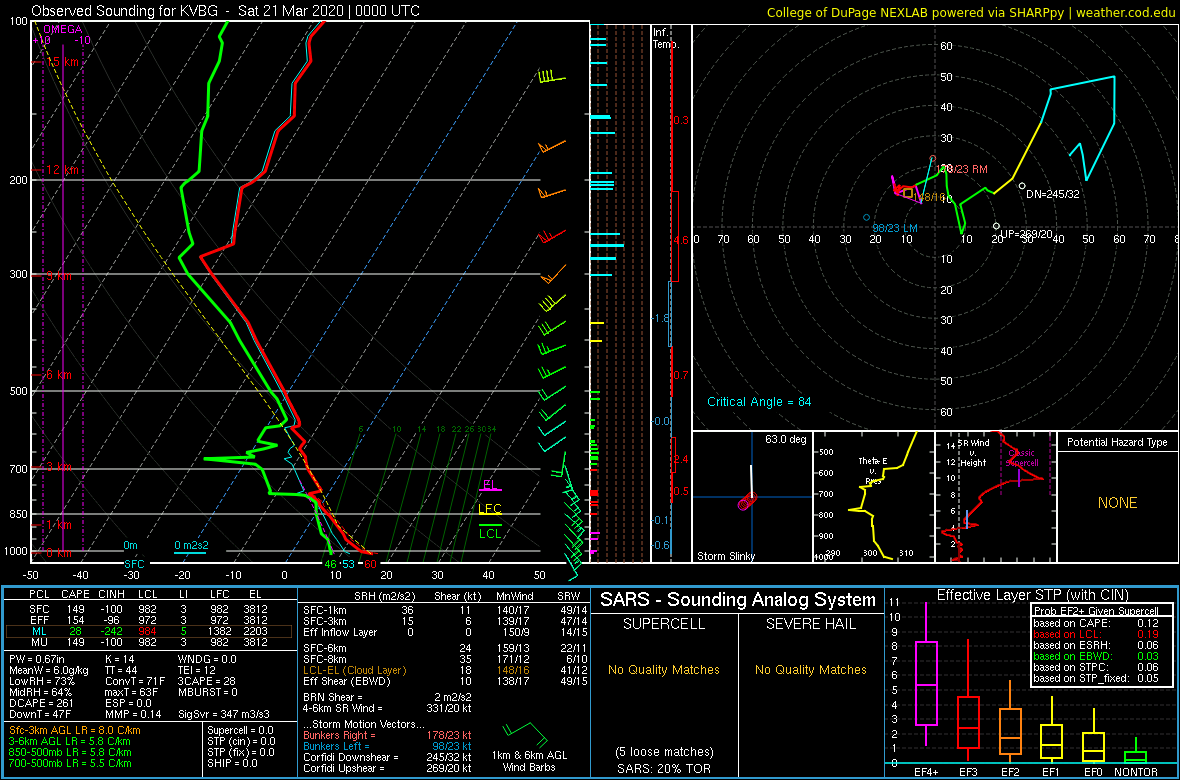Screen dimensions: 1180x780
Task: Click the Classic Supercell label
Action: coord(1020,458)
